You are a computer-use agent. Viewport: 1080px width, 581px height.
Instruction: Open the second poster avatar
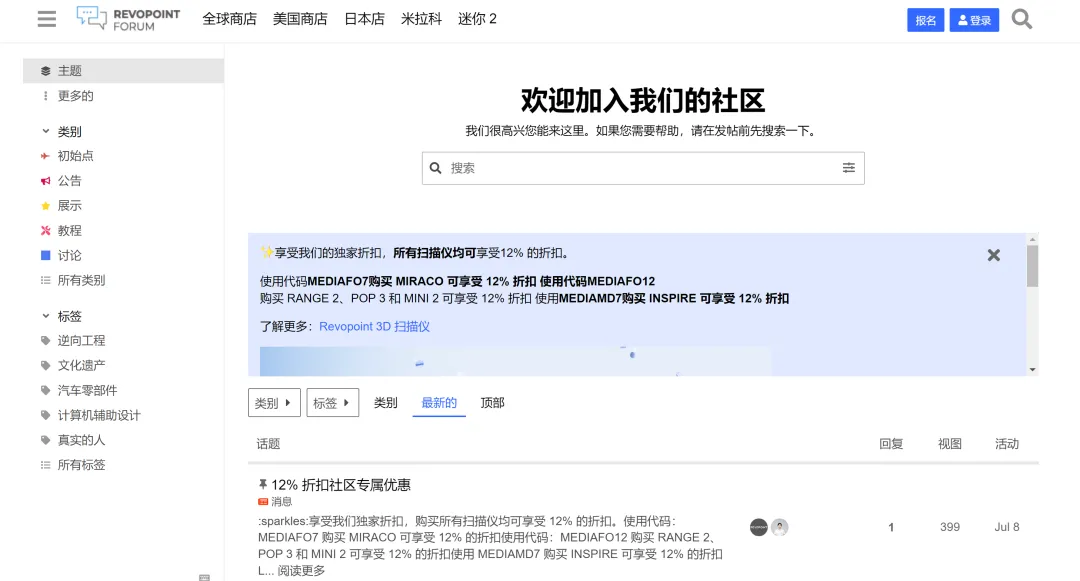click(x=780, y=527)
